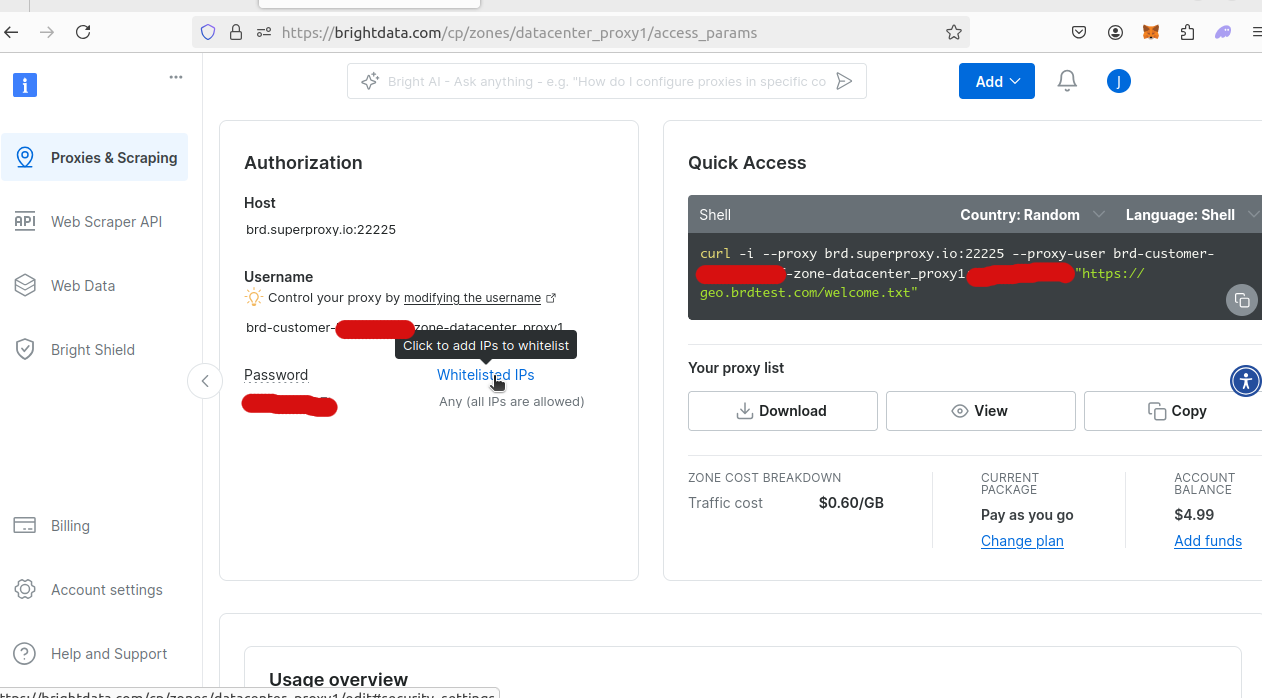Click the Password label

pyautogui.click(x=276, y=375)
